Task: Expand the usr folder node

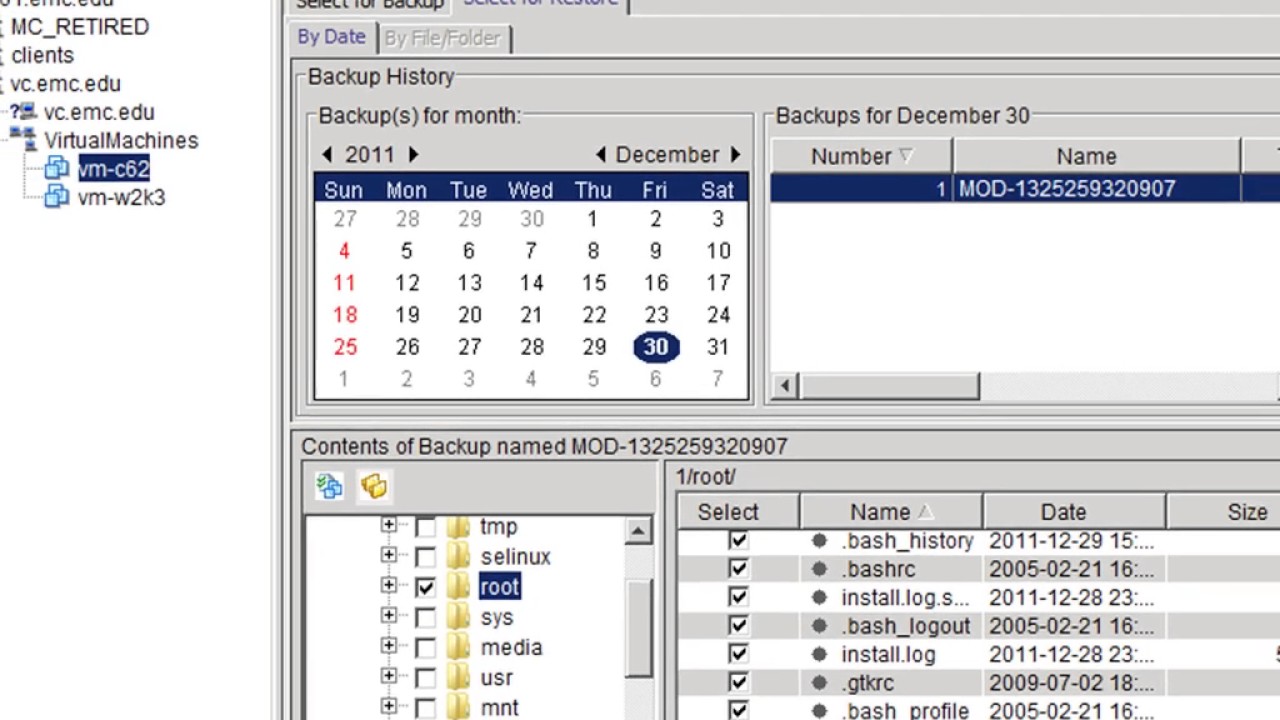Action: pos(389,676)
